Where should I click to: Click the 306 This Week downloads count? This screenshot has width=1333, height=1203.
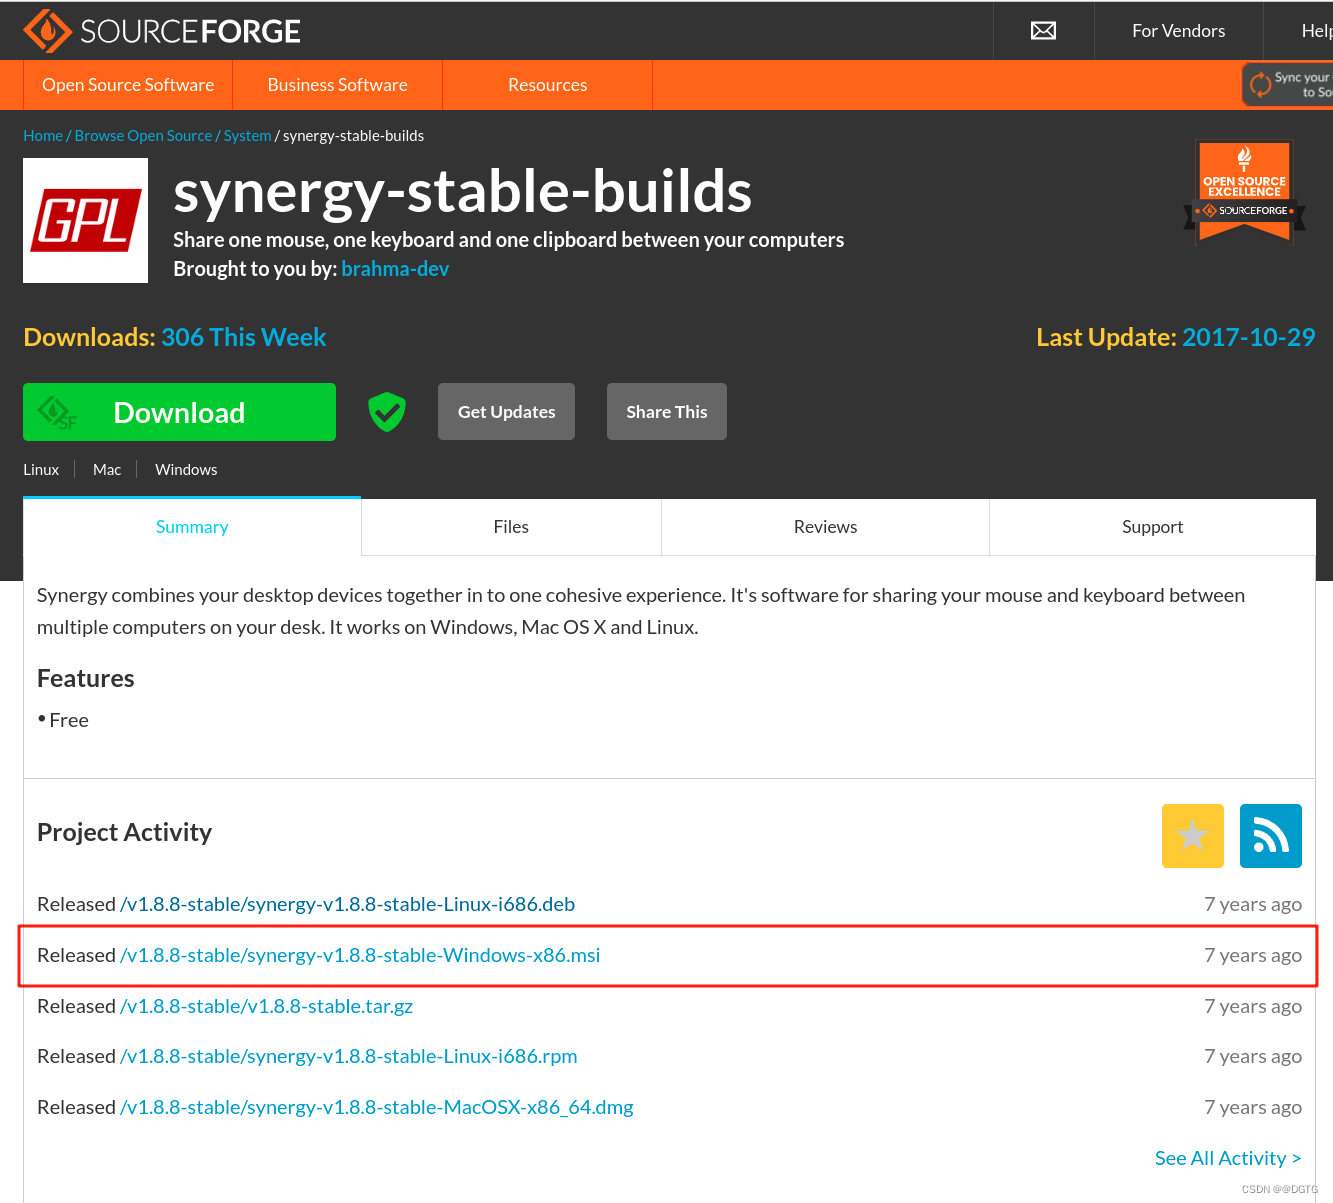click(x=243, y=337)
